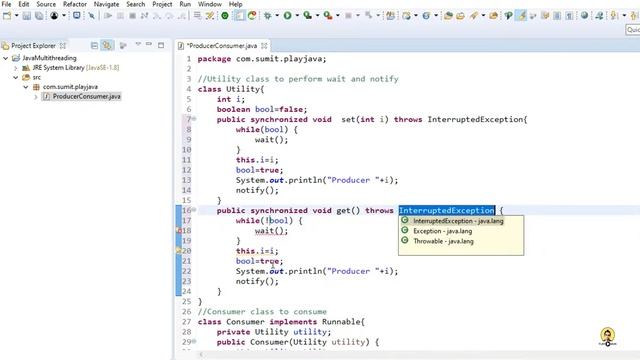
Task: Open the Project menu
Action: (x=162, y=4)
